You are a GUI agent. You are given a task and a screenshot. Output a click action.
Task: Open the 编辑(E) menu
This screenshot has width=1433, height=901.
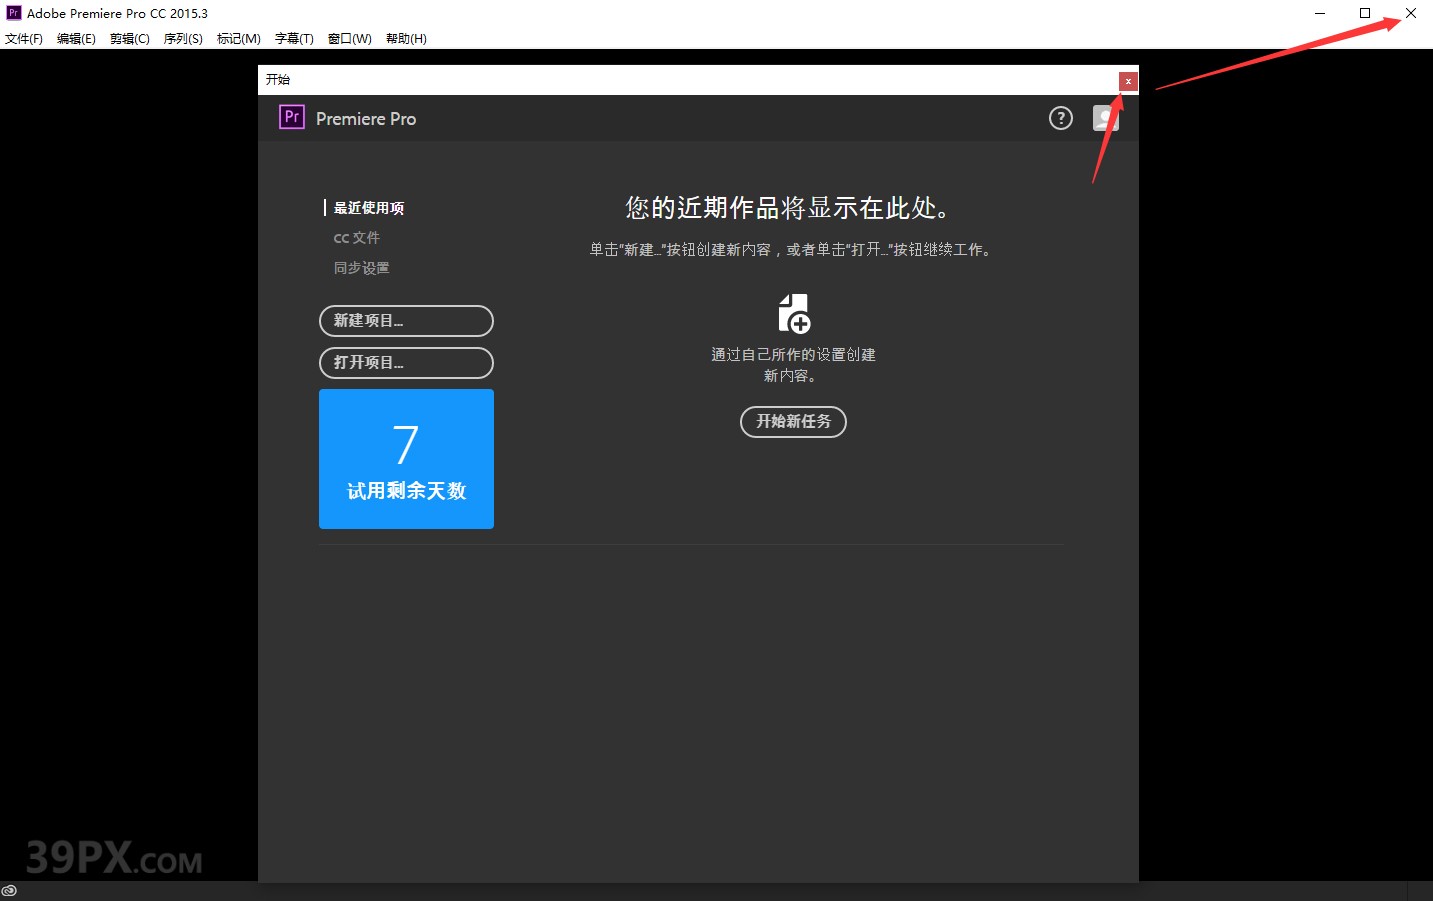[x=76, y=39]
